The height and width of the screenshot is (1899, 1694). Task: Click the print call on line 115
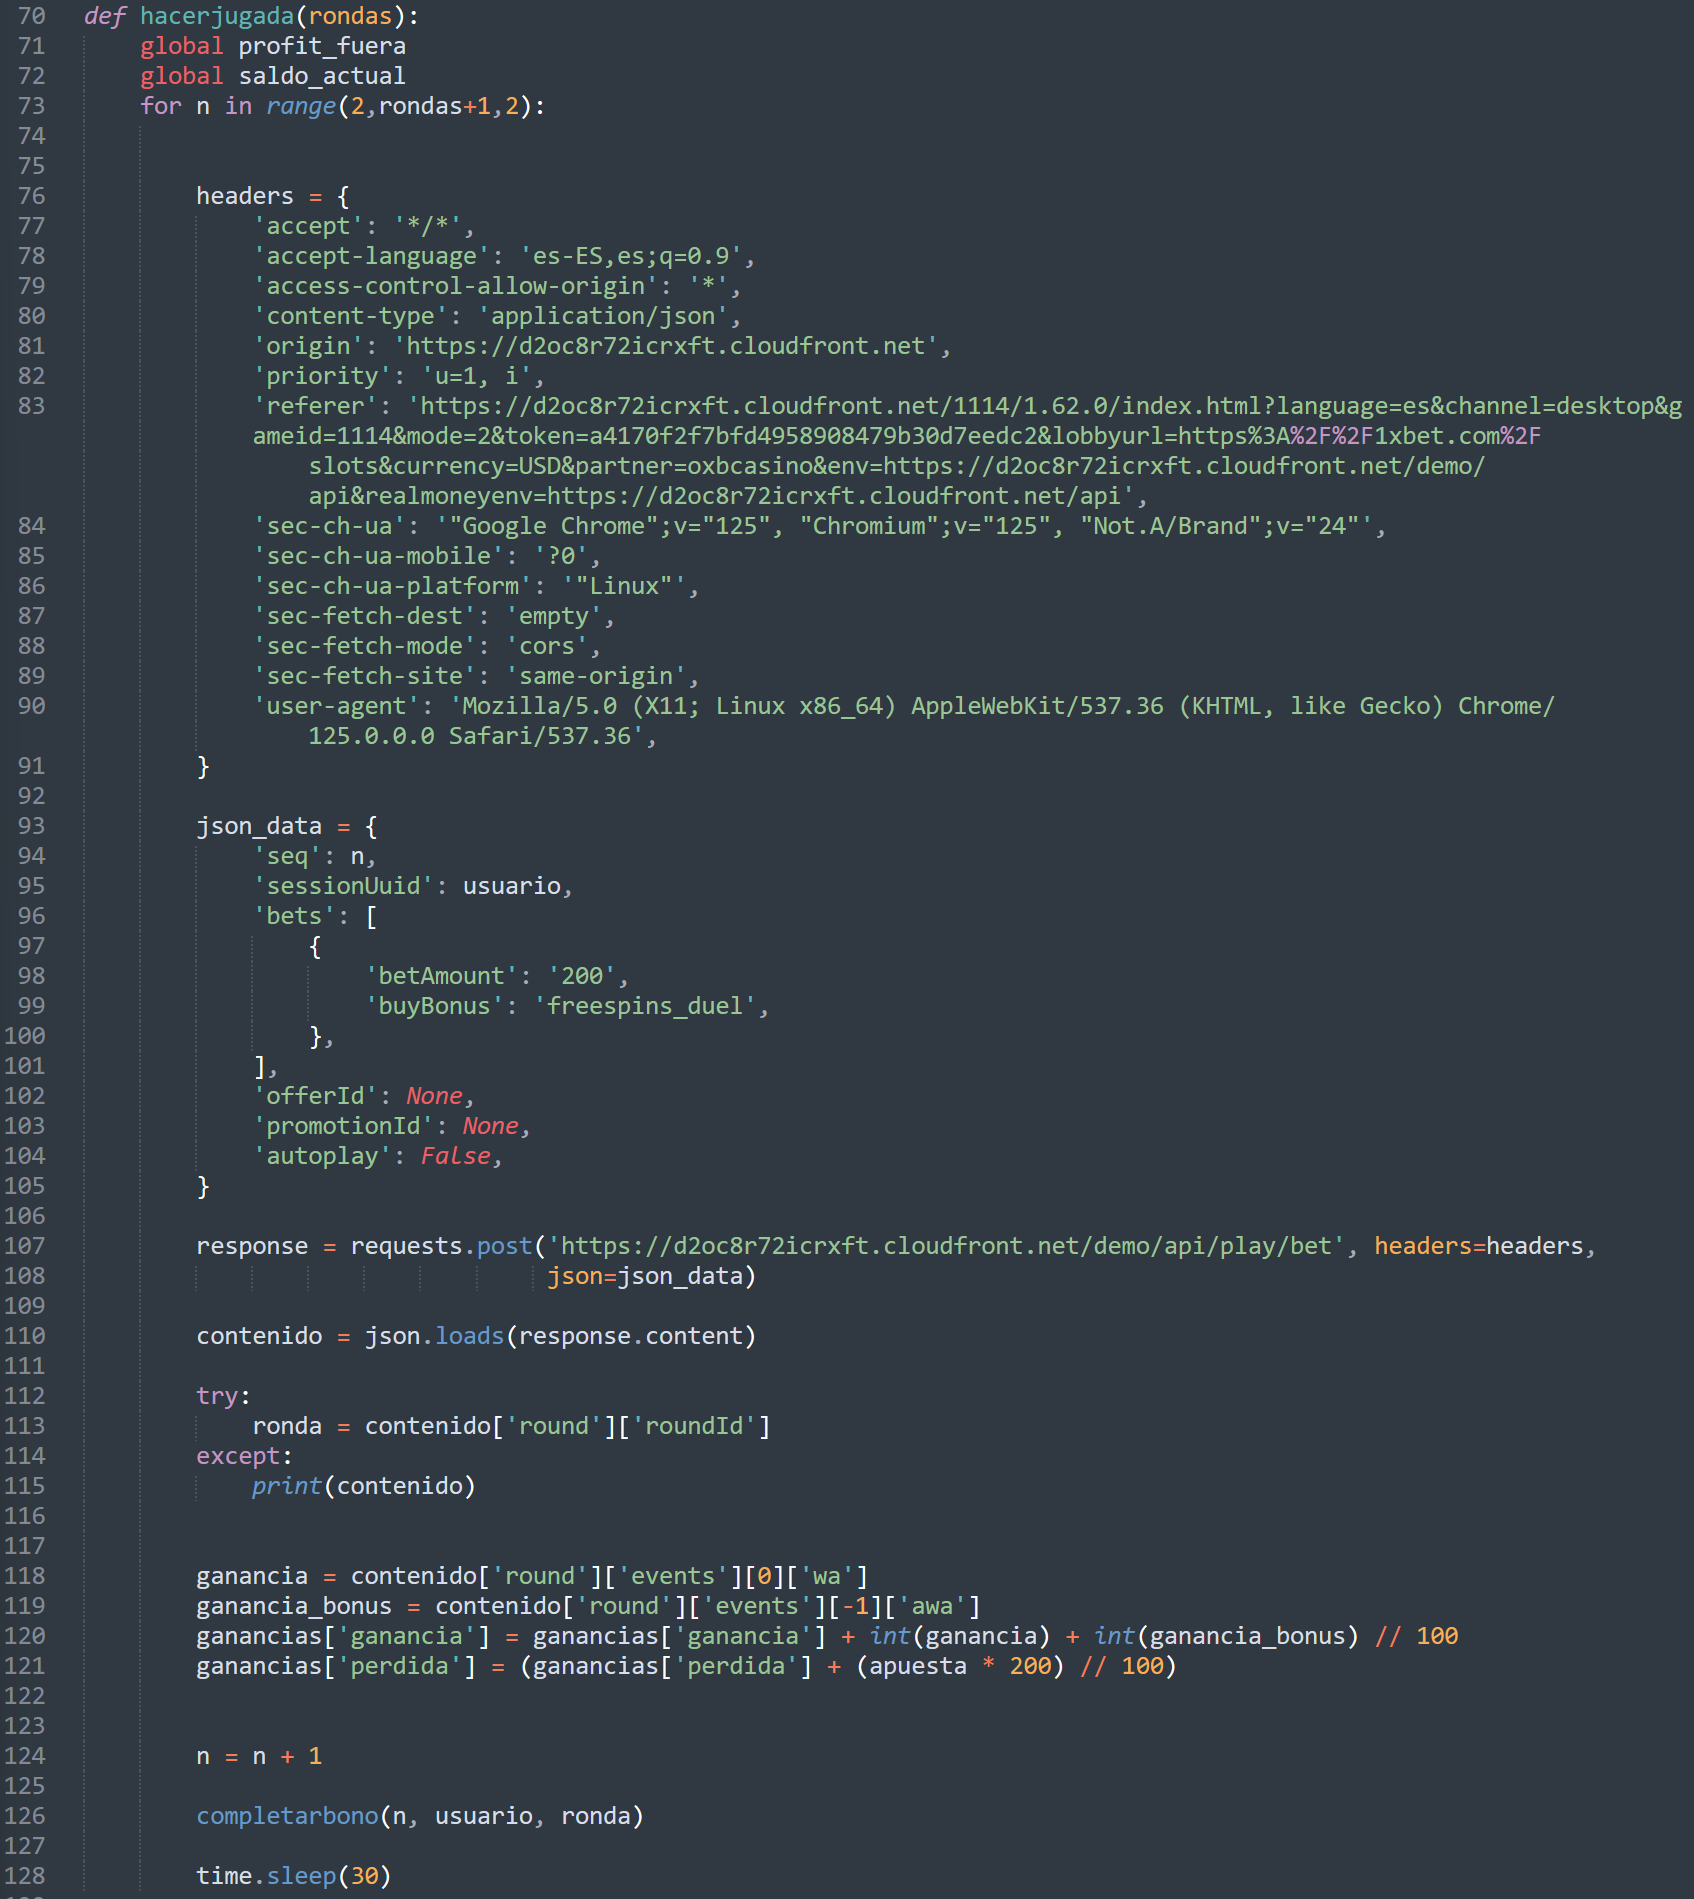point(363,1486)
